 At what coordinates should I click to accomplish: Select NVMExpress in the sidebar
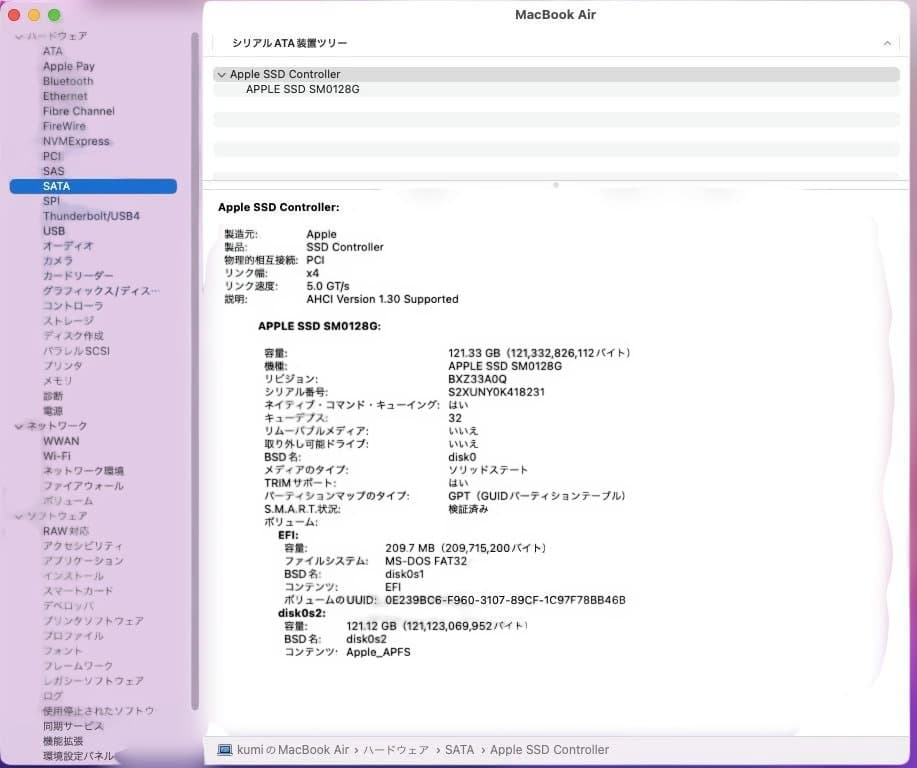tap(75, 141)
